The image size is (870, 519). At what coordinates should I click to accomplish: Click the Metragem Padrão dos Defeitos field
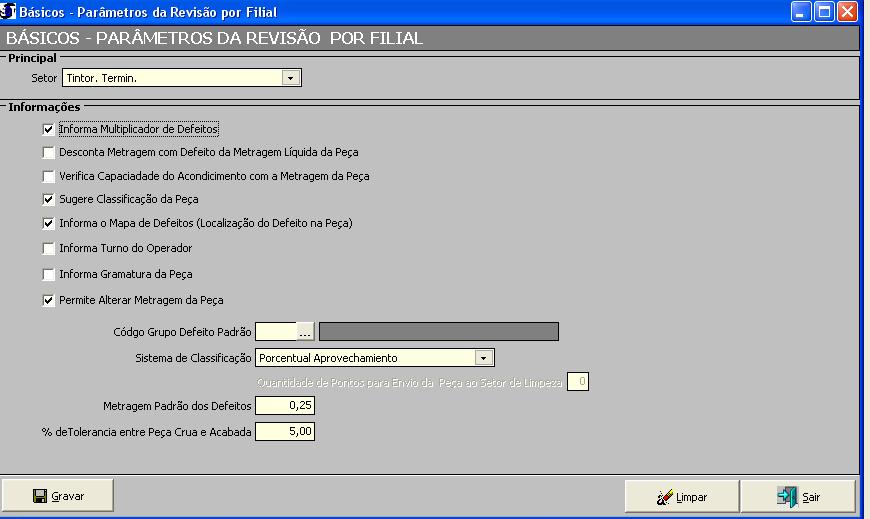click(285, 406)
